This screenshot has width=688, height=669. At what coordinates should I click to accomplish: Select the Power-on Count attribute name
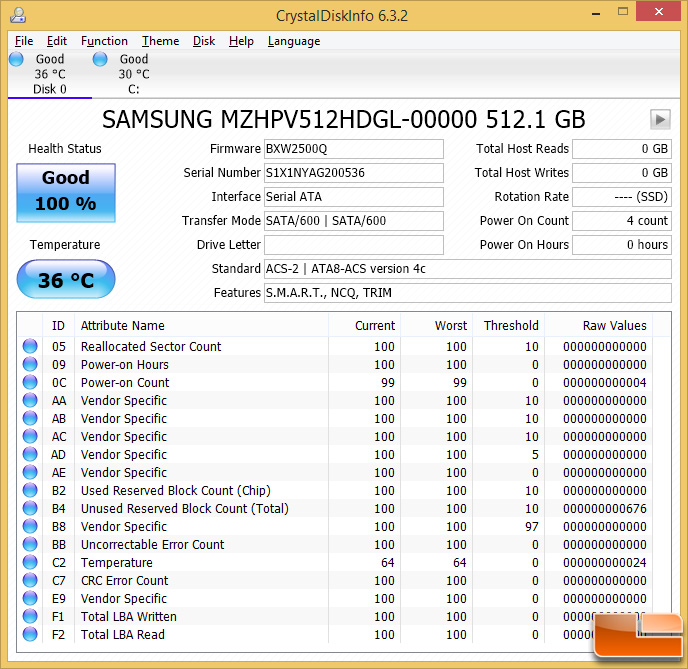coord(125,383)
